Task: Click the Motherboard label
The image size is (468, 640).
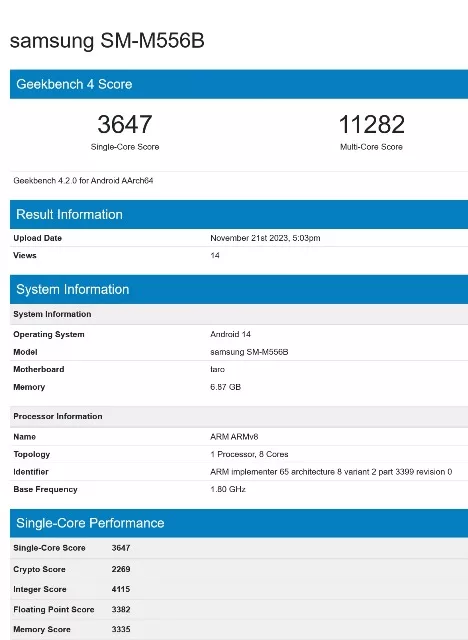Action: [x=39, y=369]
